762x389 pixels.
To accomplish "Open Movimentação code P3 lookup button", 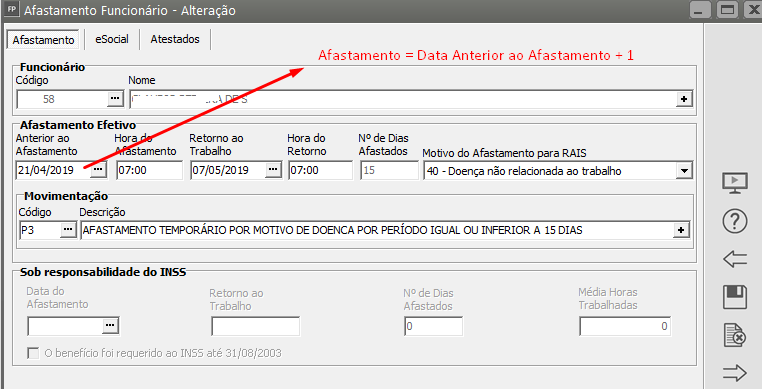I will (68, 230).
